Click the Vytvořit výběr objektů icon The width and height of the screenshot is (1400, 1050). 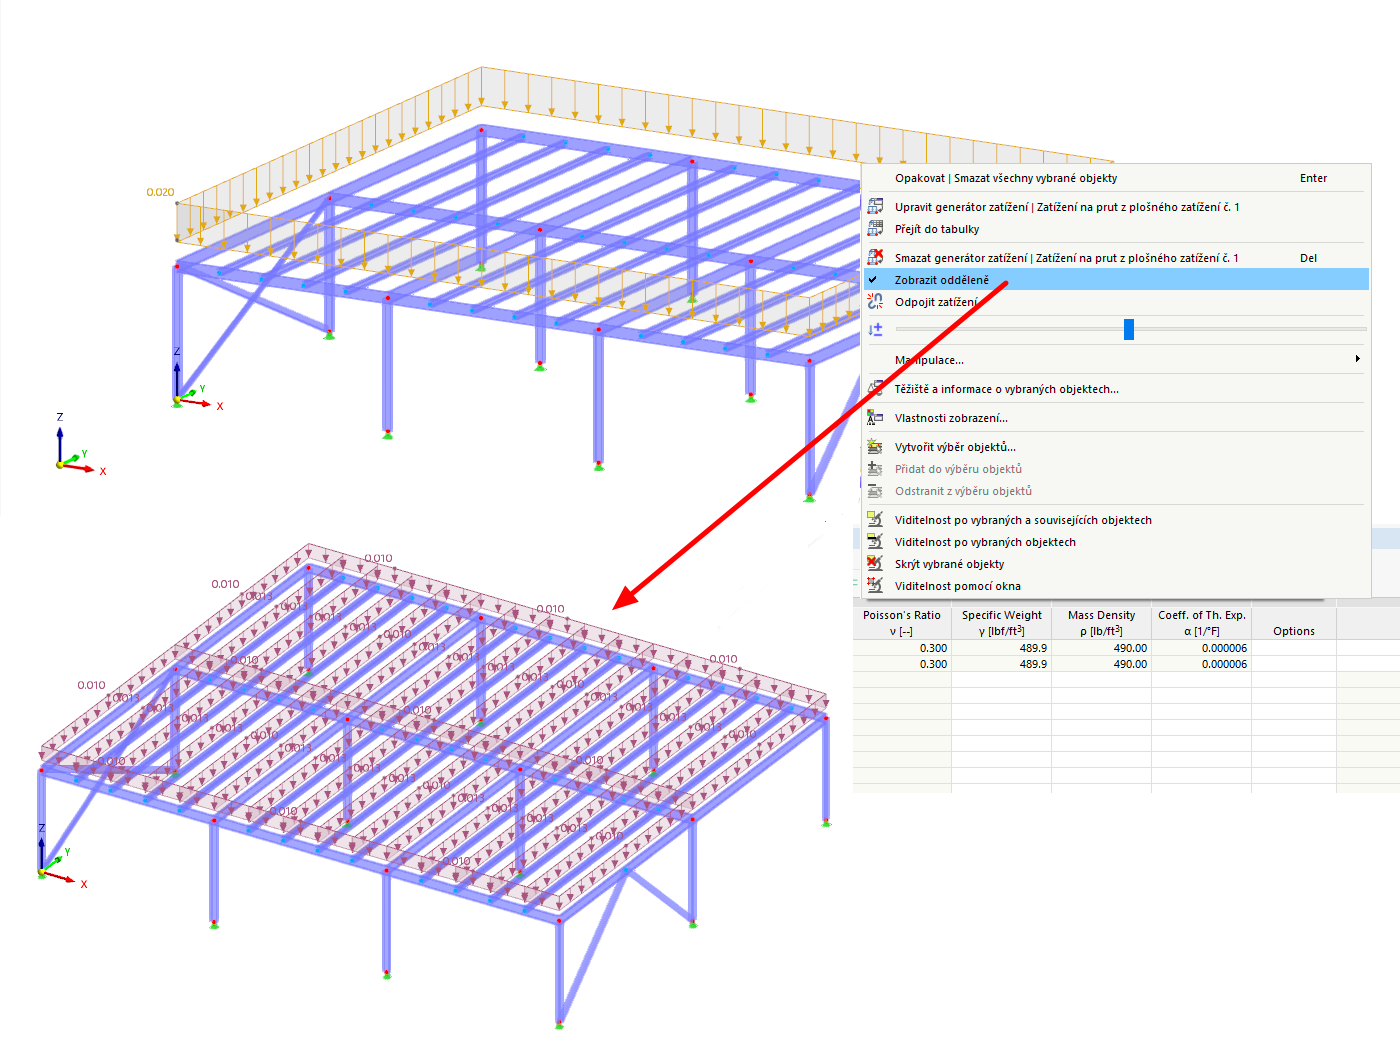(875, 446)
